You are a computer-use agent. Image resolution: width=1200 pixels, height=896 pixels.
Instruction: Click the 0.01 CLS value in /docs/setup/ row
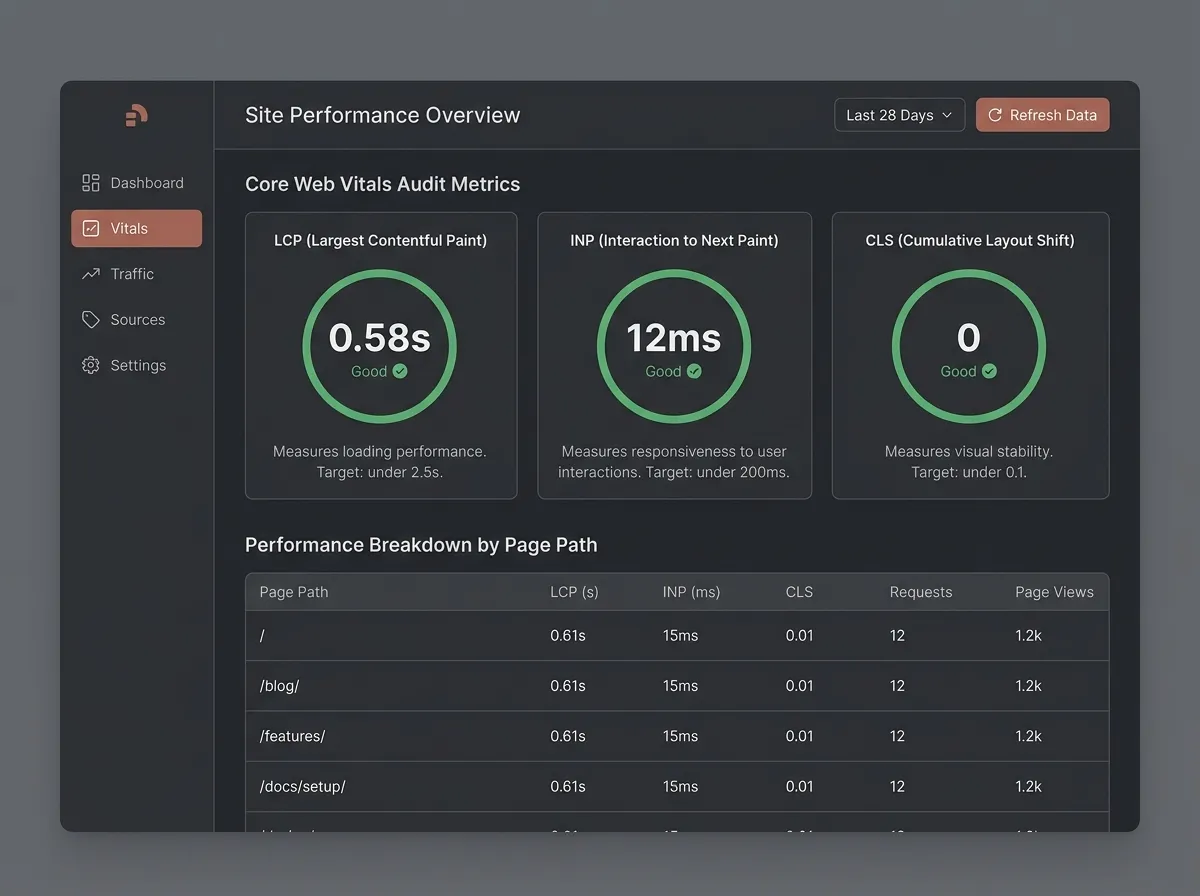tap(799, 786)
